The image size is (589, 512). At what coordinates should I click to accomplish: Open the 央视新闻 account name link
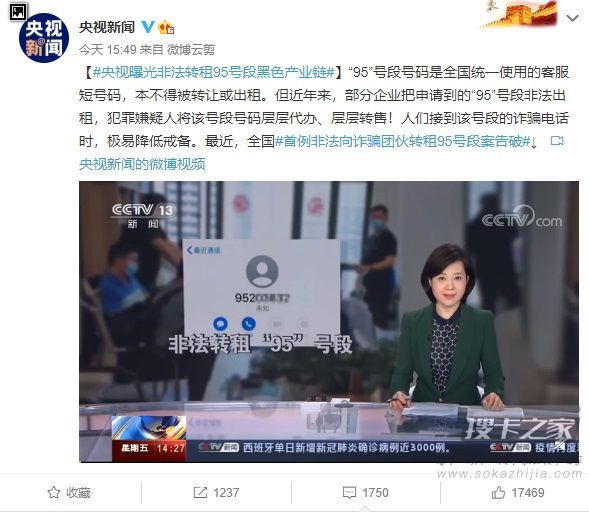tap(107, 27)
